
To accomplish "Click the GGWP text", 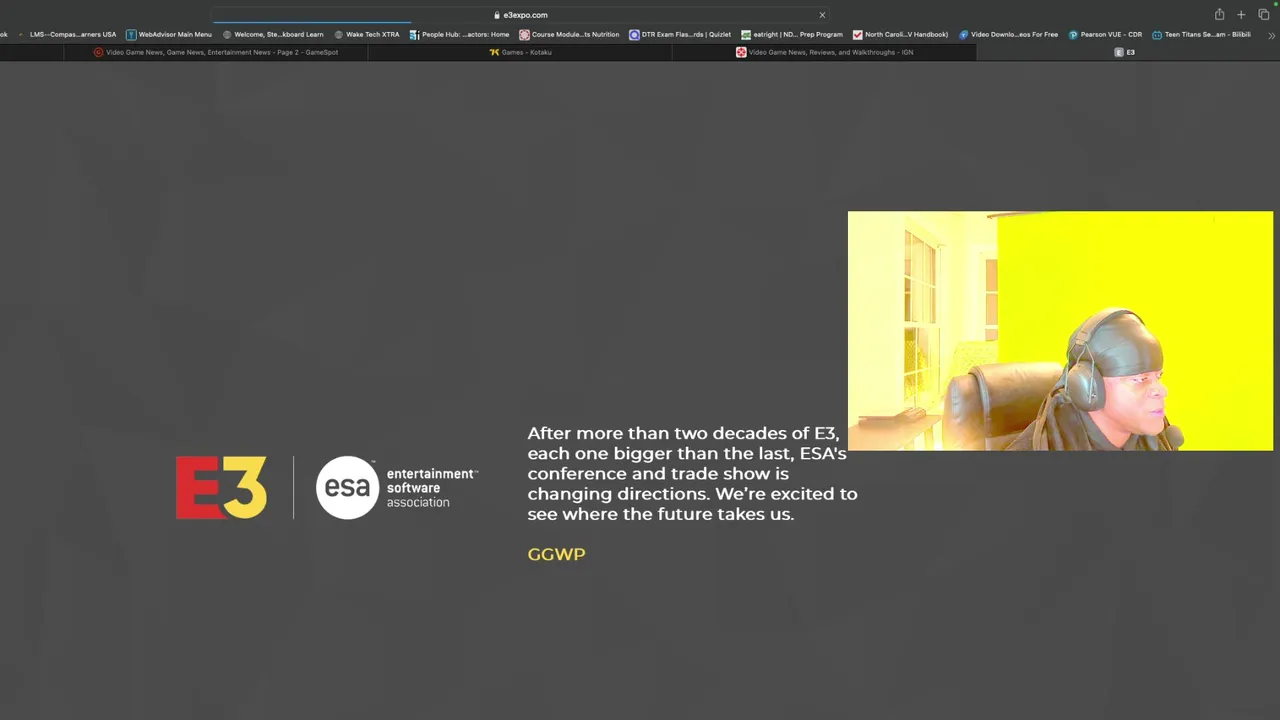I will (556, 554).
